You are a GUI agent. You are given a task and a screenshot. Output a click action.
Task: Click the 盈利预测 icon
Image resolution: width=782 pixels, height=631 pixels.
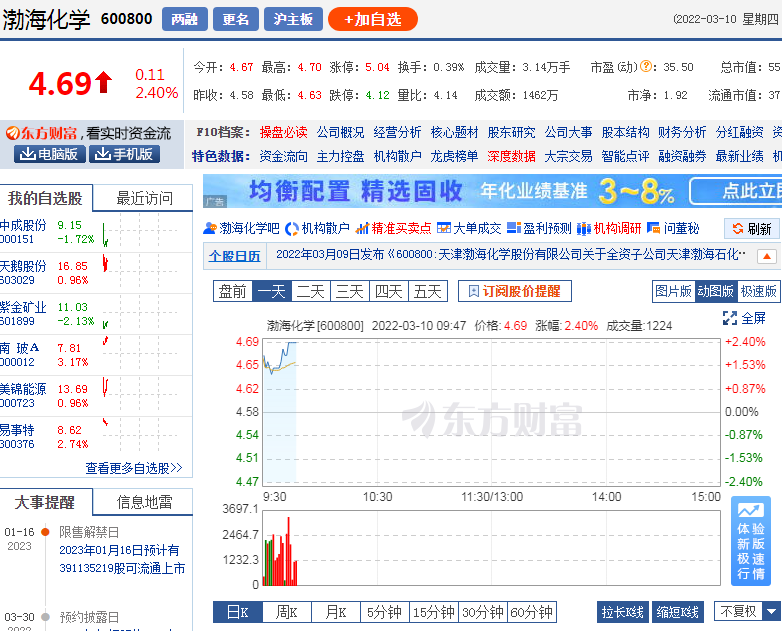(514, 228)
